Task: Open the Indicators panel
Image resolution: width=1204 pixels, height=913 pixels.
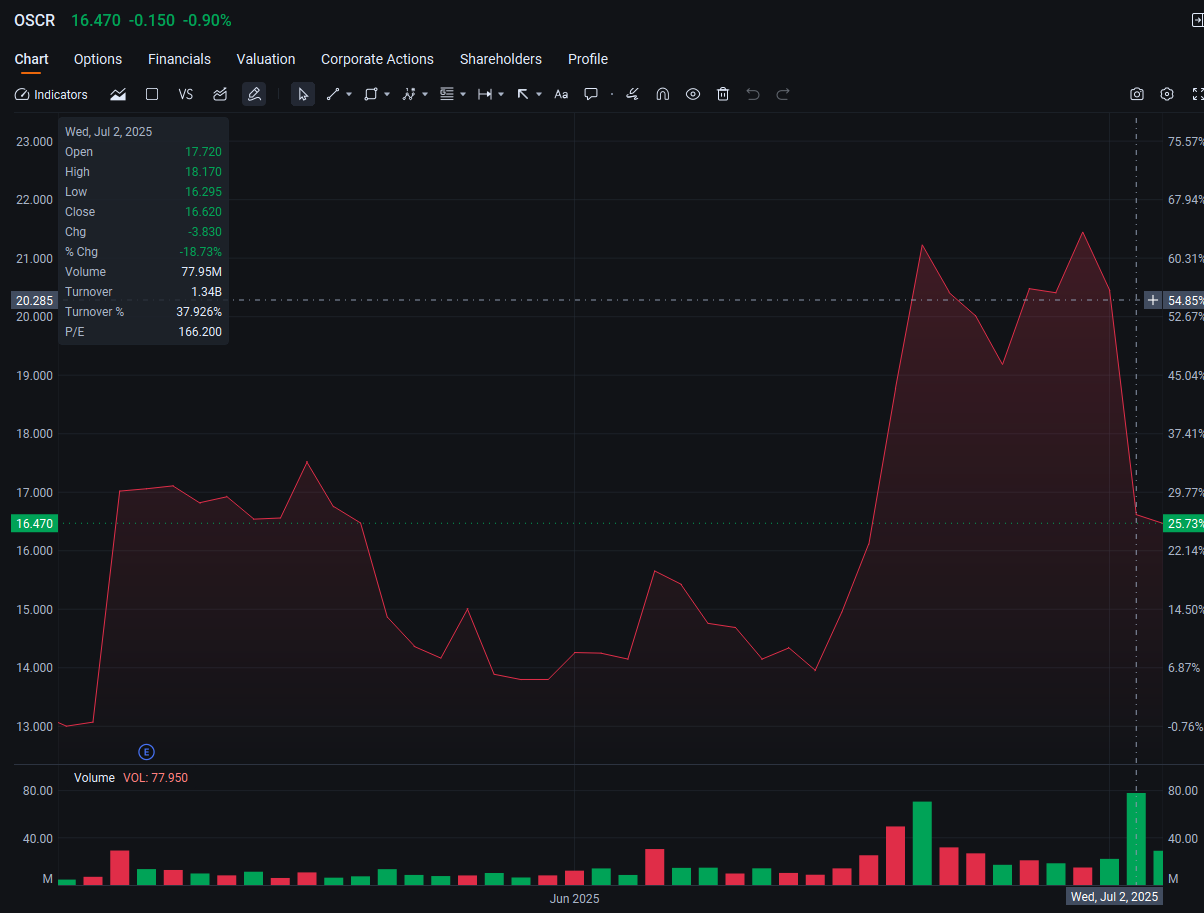Action: pos(51,94)
